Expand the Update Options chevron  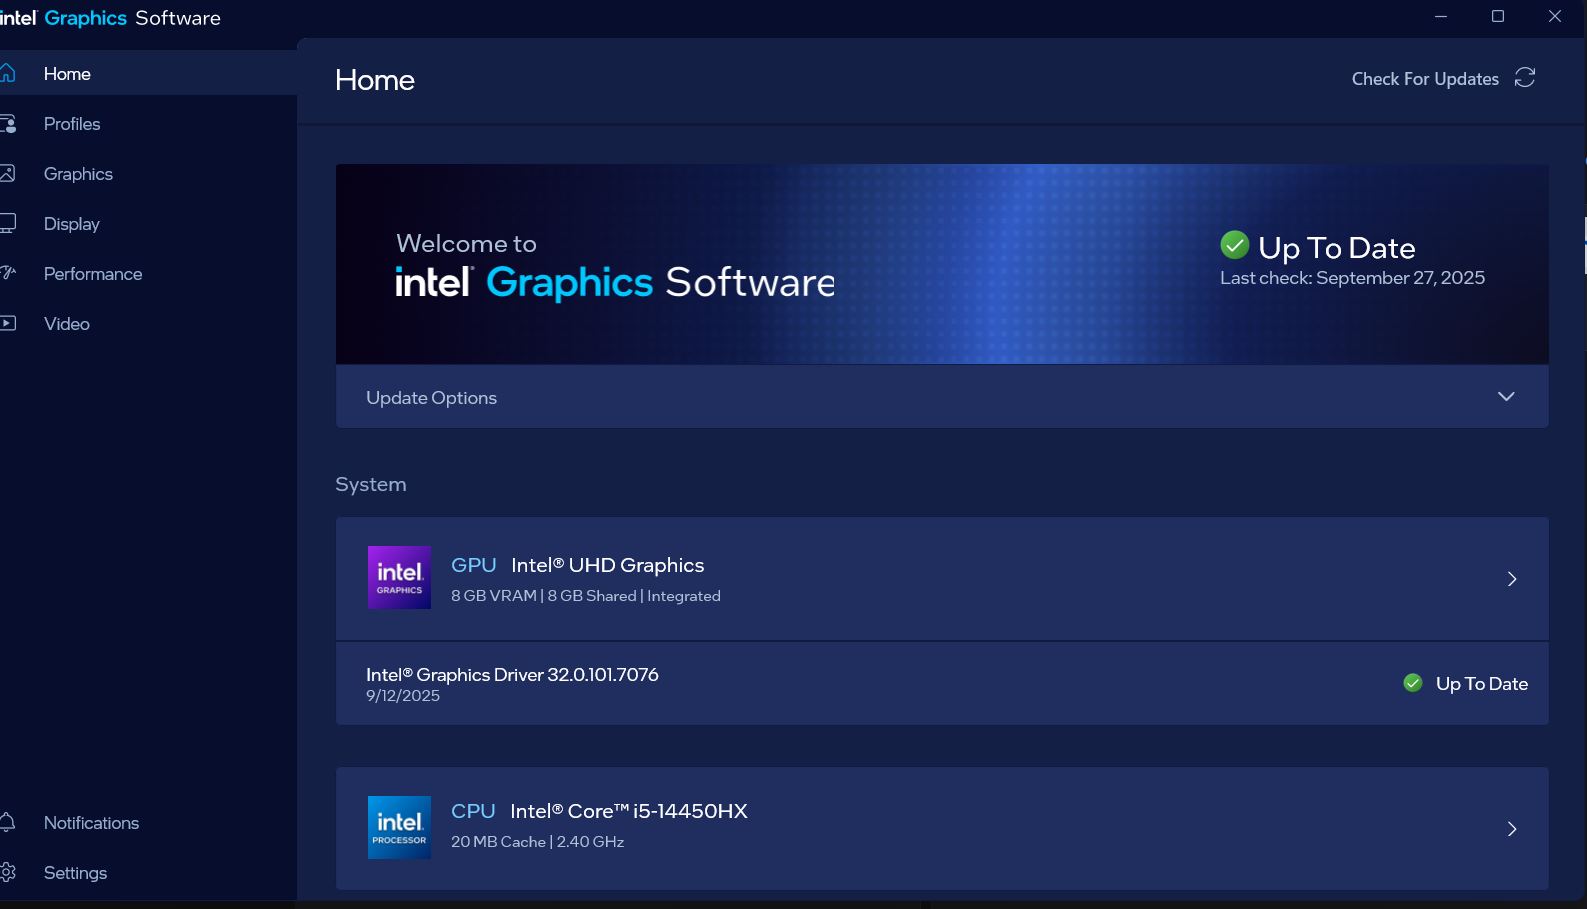(1506, 397)
